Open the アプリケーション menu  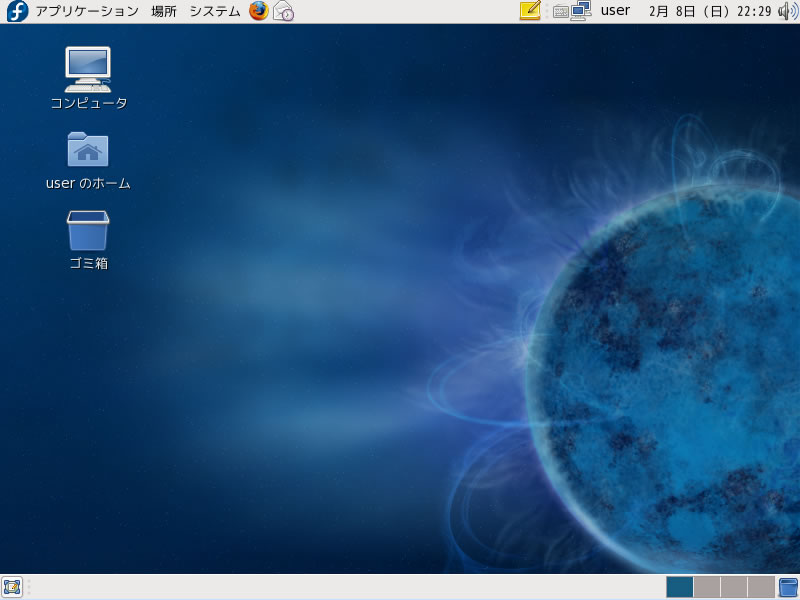(87, 11)
